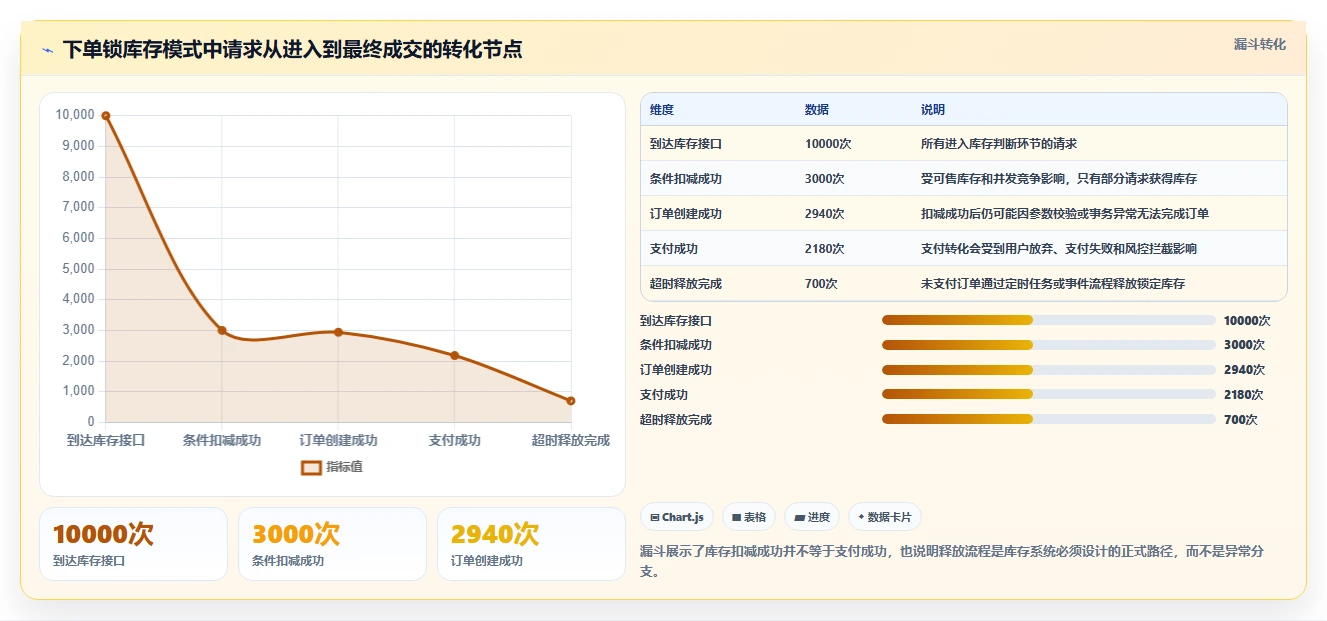This screenshot has width=1327, height=621.
Task: Click the 支付成功 progress bar
Action: pyautogui.click(x=1049, y=395)
